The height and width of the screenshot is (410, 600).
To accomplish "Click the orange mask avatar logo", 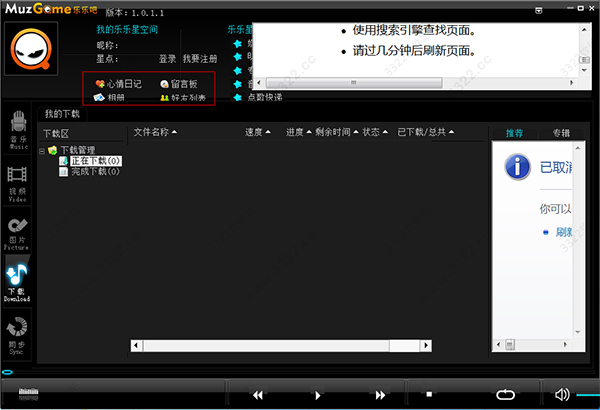I will [31, 49].
